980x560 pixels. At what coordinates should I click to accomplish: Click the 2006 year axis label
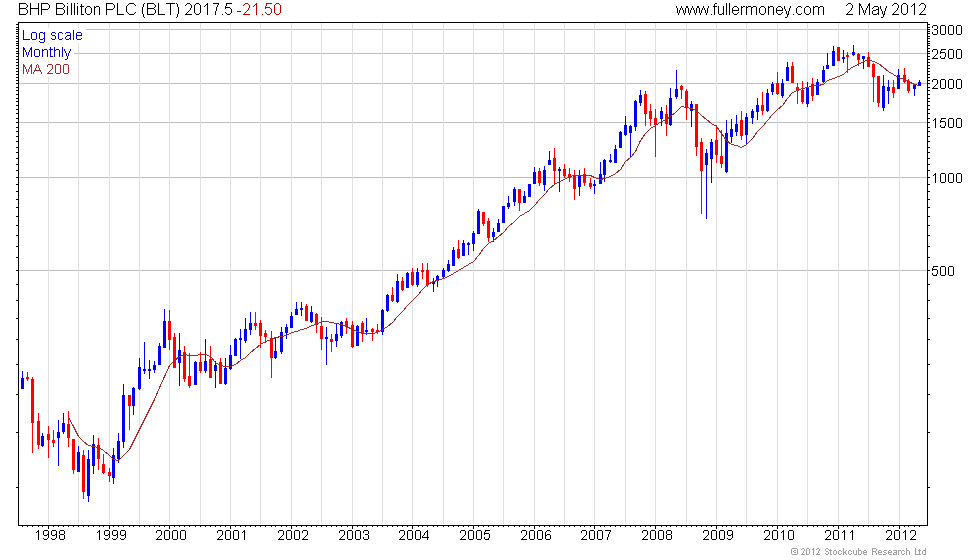pyautogui.click(x=536, y=535)
